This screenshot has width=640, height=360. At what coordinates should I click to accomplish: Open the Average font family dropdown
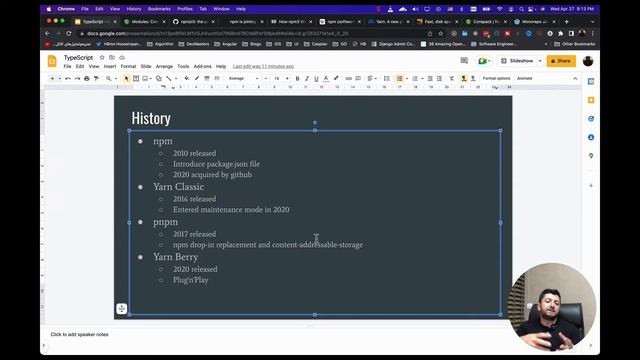point(243,78)
